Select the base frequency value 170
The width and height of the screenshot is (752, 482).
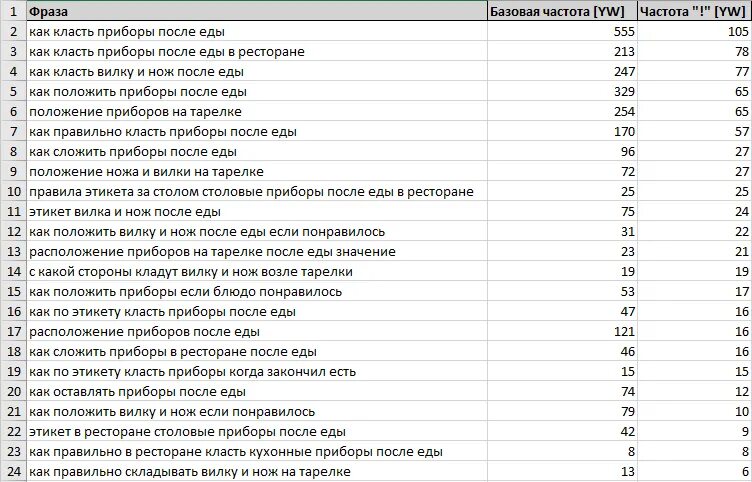click(624, 131)
